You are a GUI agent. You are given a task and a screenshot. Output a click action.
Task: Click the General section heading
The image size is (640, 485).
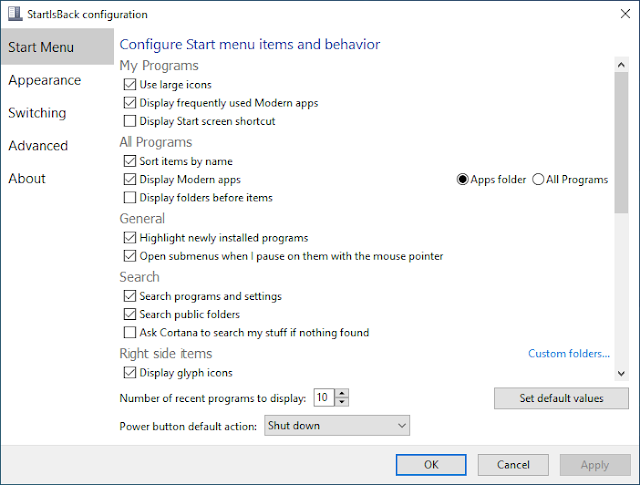point(142,218)
